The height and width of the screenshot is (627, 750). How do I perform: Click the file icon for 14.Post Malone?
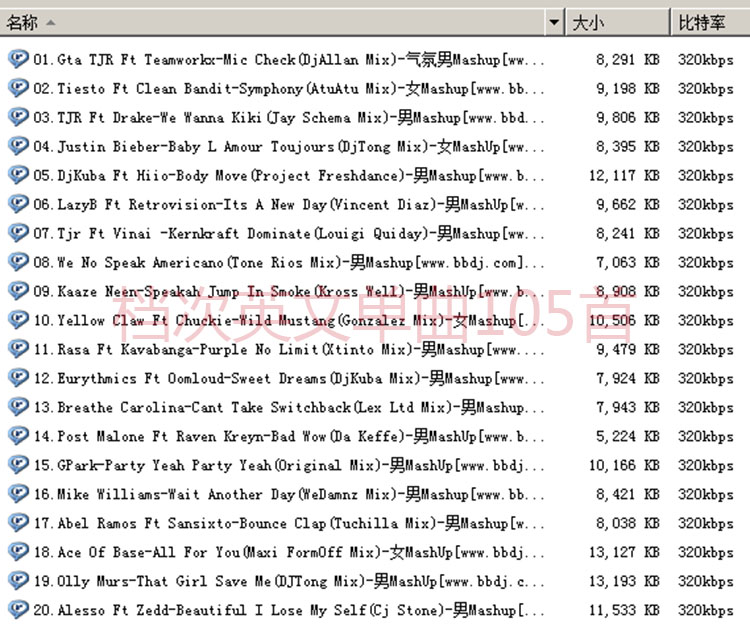18,436
